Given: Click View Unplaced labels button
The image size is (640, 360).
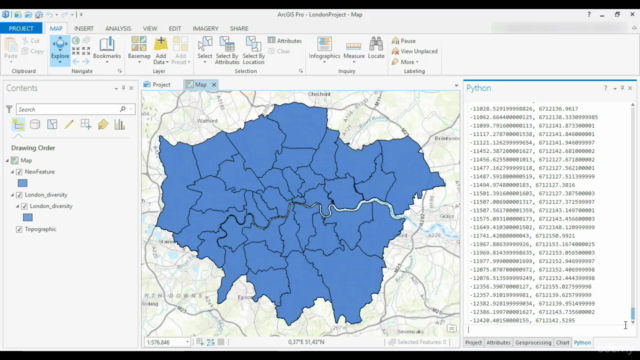Looking at the screenshot, I should [x=414, y=51].
